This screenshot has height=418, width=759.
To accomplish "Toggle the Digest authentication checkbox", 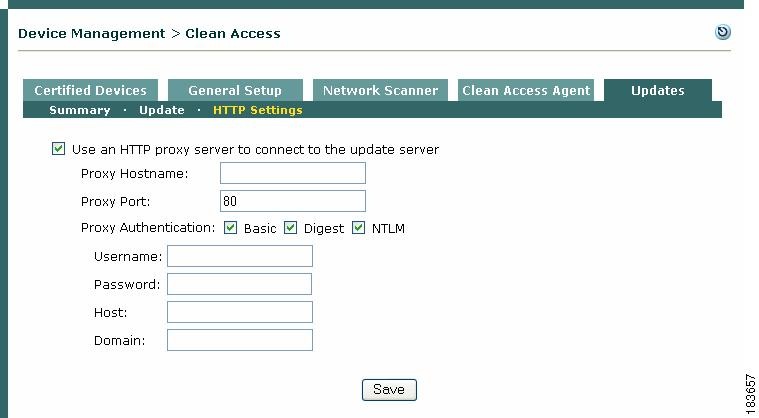I will [x=290, y=227].
